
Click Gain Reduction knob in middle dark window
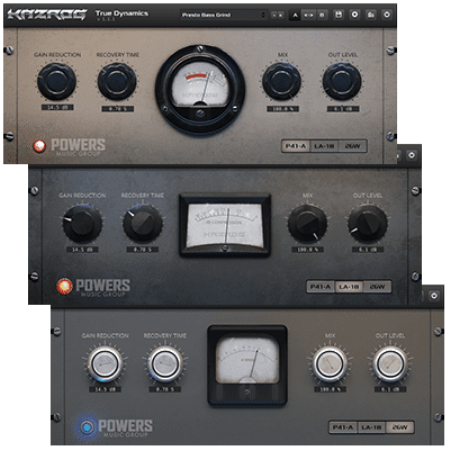pyautogui.click(x=82, y=224)
